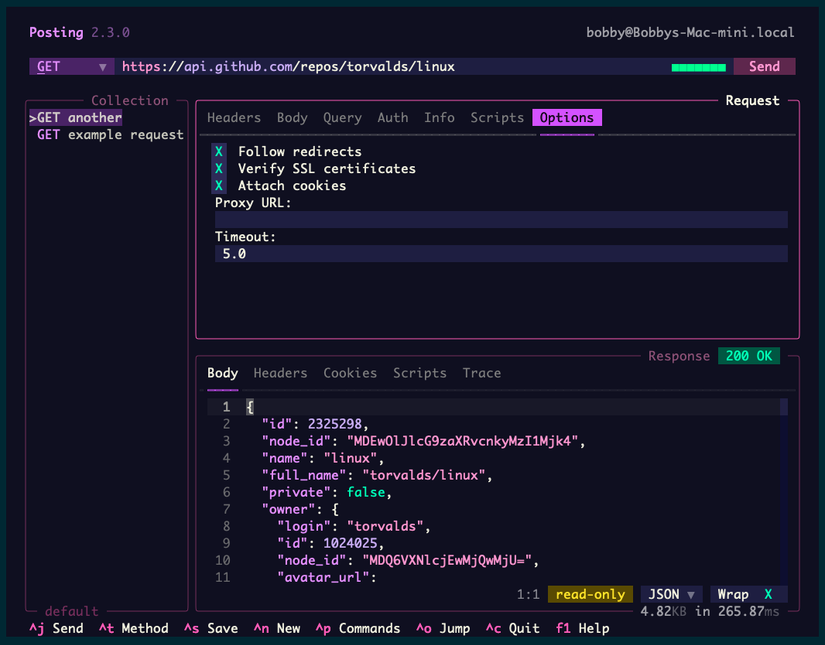Disable the 'Follow redirects' checkbox
The width and height of the screenshot is (825, 645).
219,151
